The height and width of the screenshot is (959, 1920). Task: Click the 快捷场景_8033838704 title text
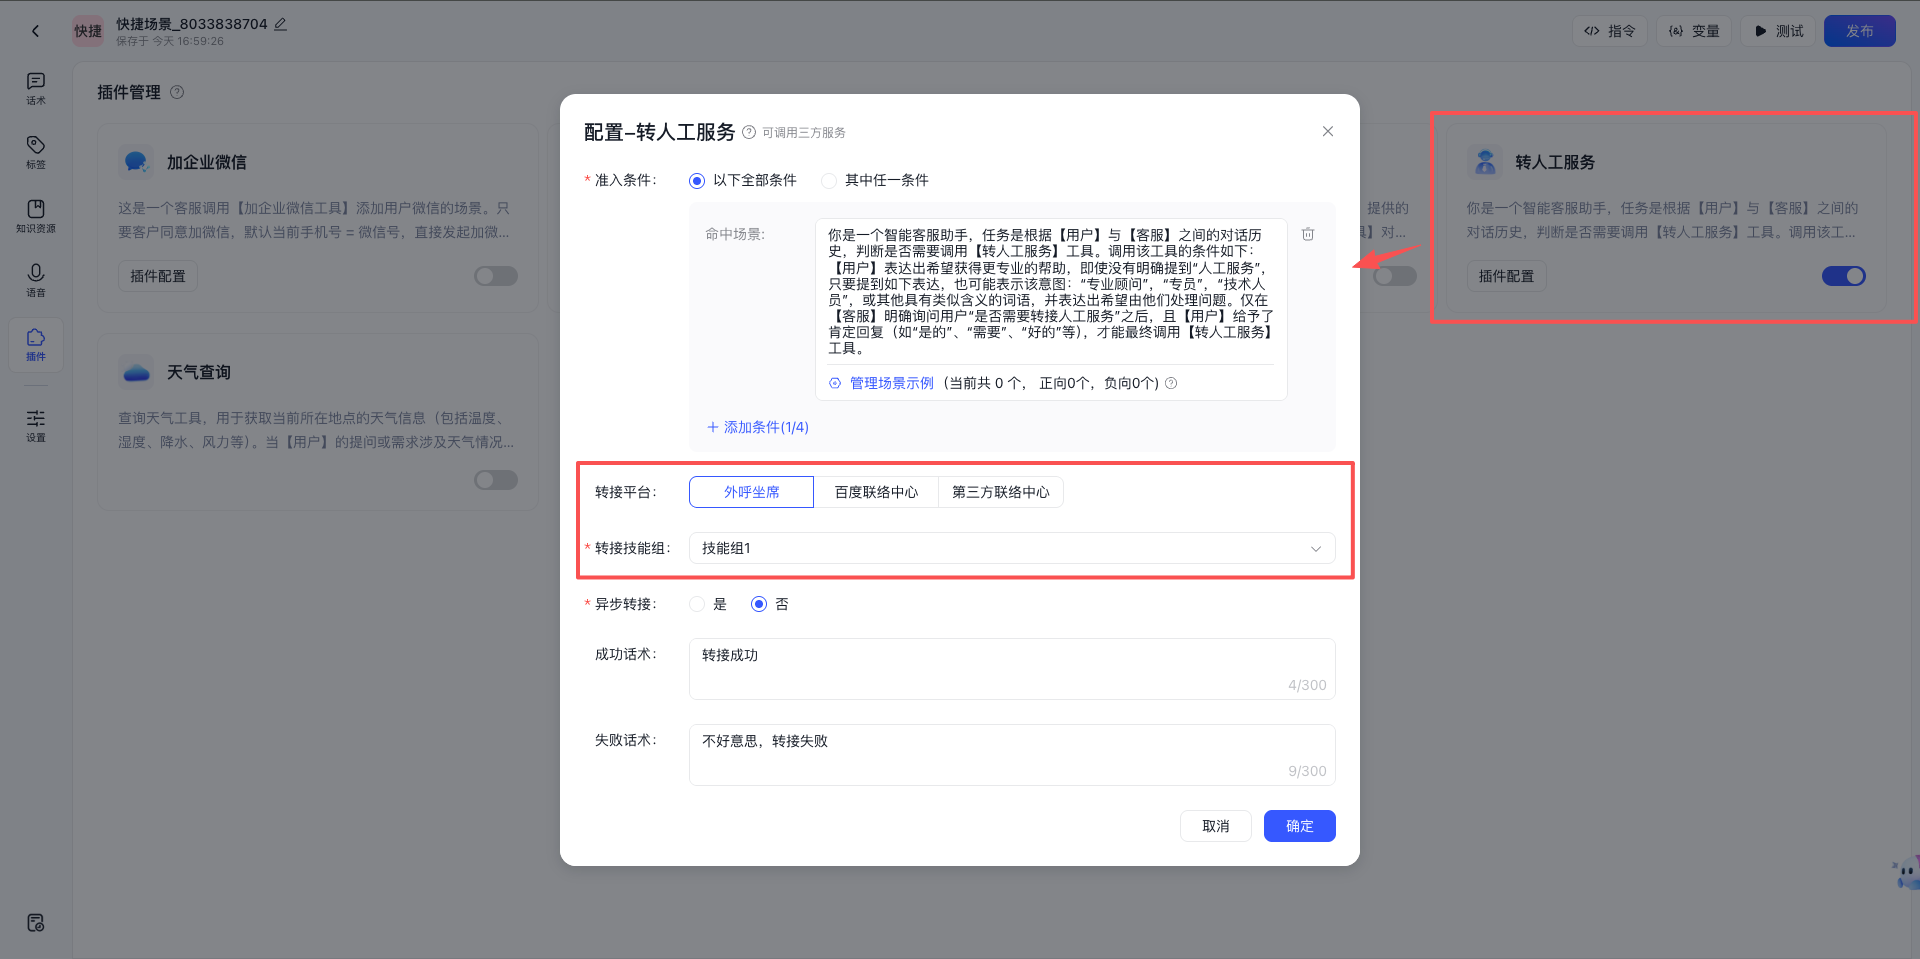pyautogui.click(x=192, y=24)
